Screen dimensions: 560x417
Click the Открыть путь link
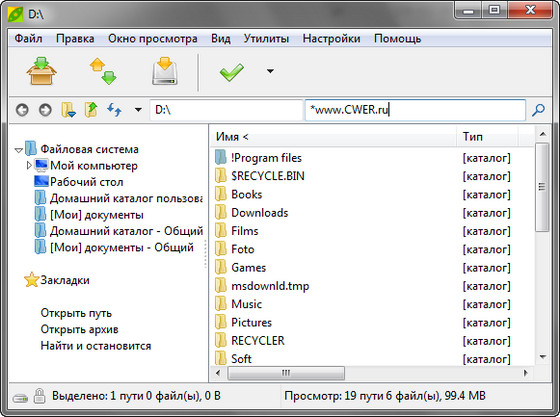click(76, 313)
